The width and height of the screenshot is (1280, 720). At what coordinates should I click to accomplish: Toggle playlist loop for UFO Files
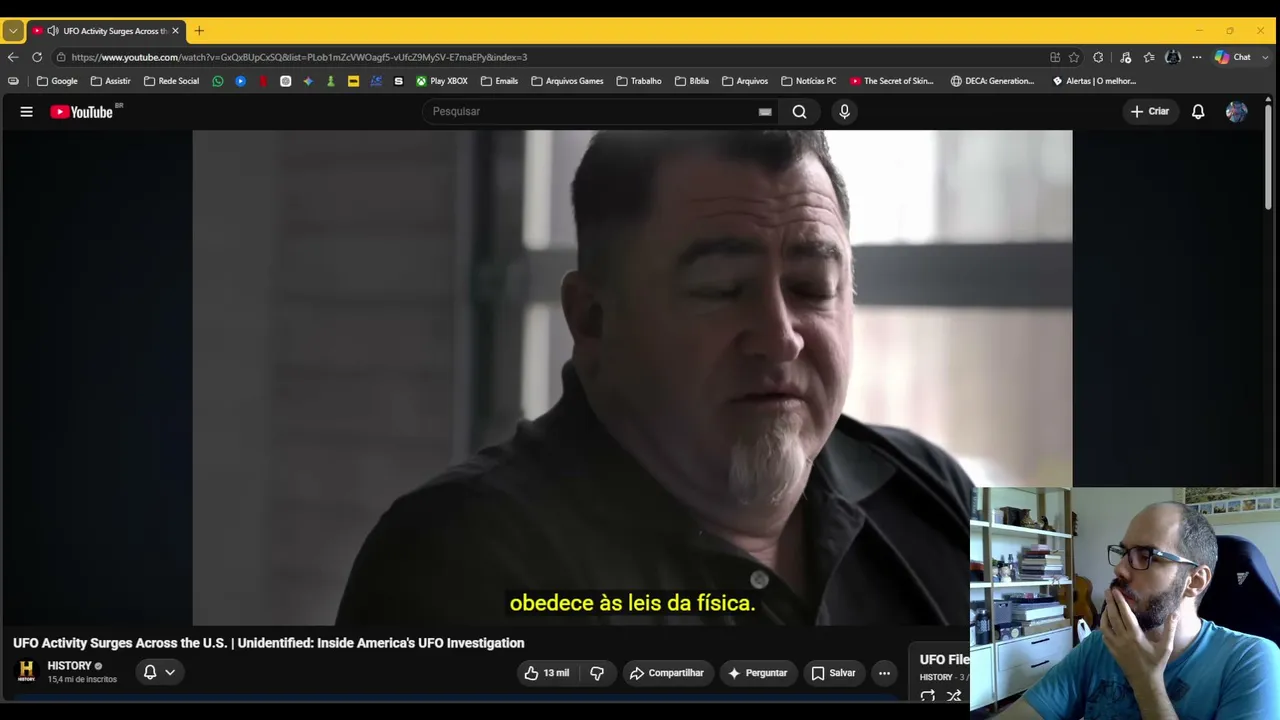928,696
